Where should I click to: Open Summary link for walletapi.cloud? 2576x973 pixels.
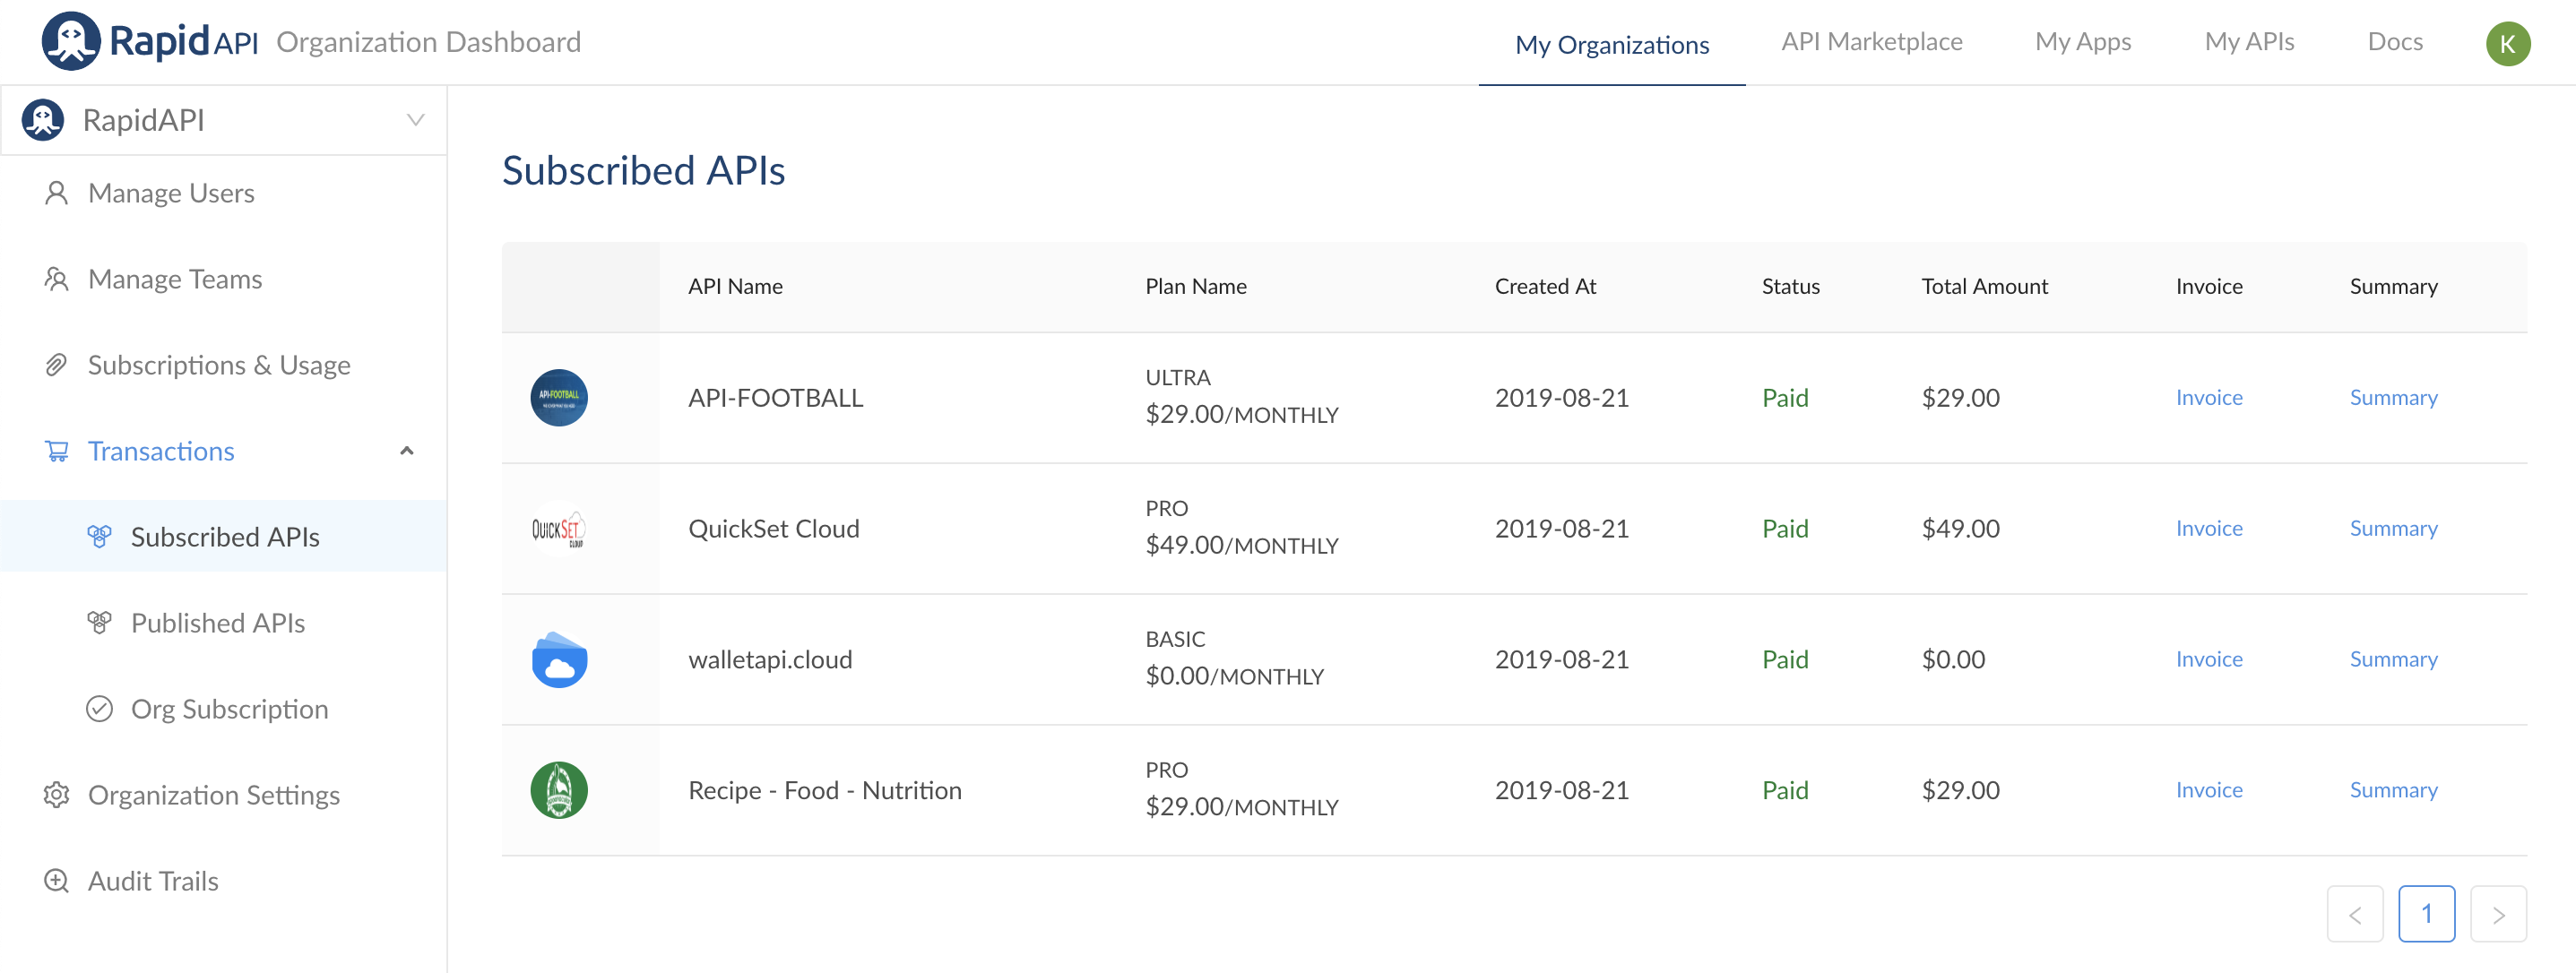2392,659
